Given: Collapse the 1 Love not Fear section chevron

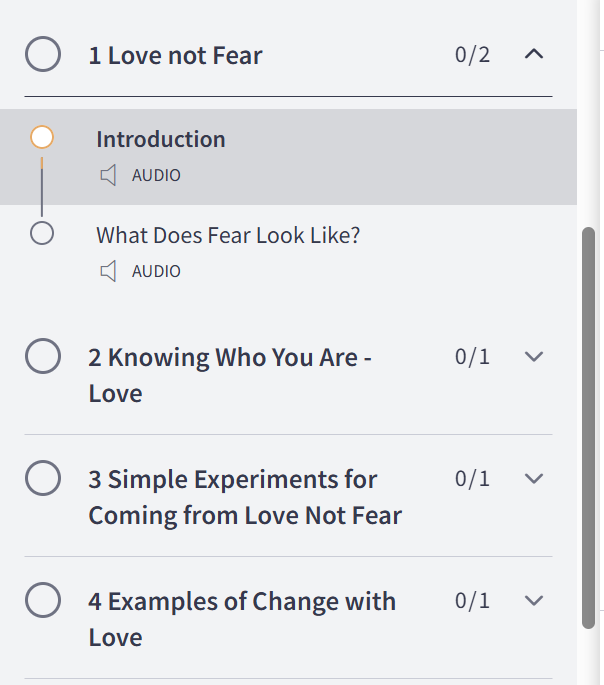Looking at the screenshot, I should click(534, 54).
